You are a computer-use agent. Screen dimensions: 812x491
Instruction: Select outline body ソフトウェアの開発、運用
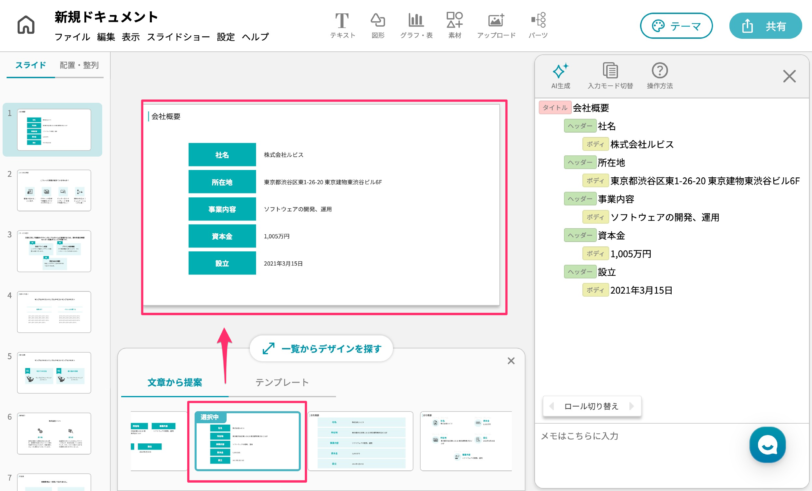(x=664, y=218)
